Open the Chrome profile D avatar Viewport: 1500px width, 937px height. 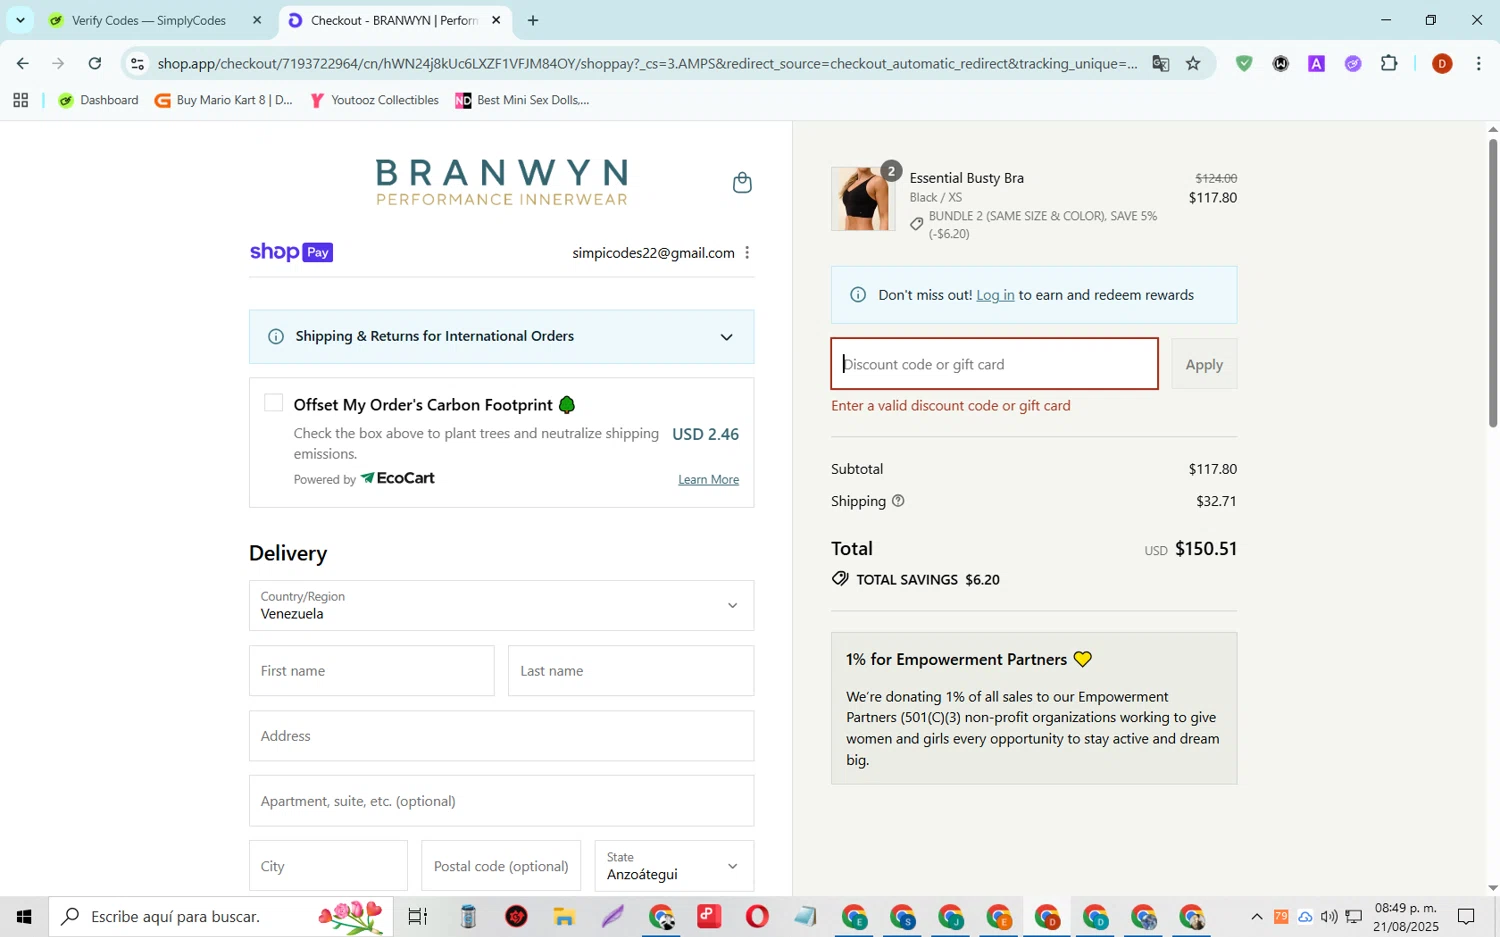[1442, 64]
